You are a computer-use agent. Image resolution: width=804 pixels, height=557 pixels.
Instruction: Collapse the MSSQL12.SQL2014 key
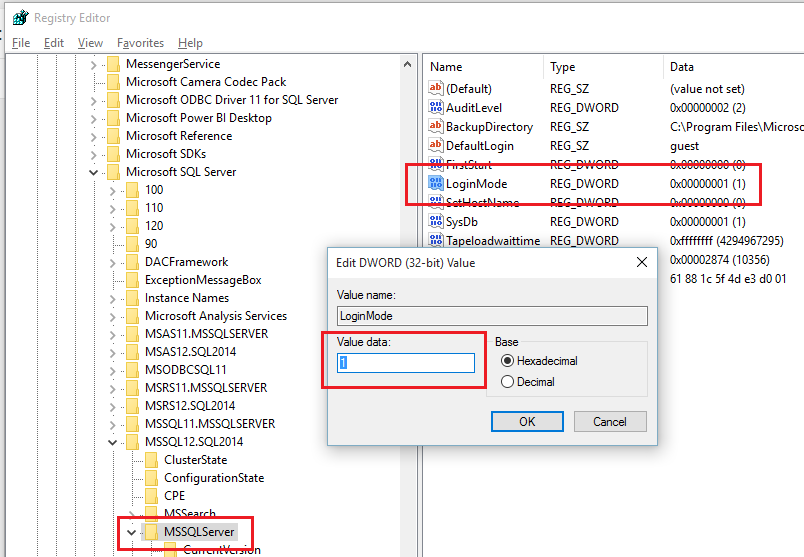(112, 442)
